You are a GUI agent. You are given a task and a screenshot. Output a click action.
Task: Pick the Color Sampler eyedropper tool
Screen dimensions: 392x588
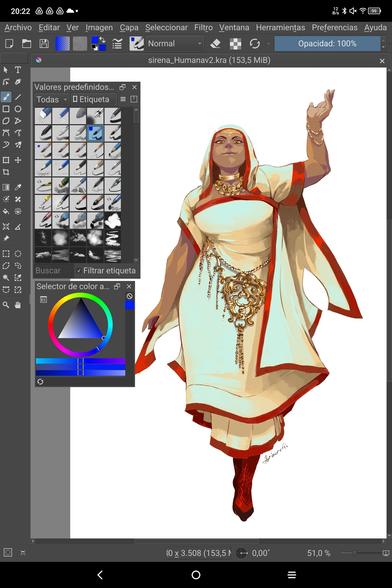coord(18,187)
